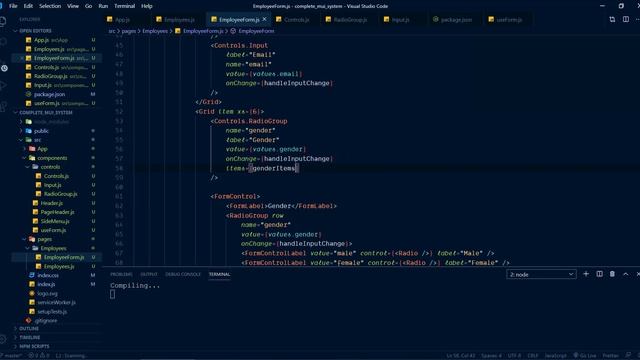Click UTF-8 encoding in status bar
640x360 pixels.
coord(514,356)
